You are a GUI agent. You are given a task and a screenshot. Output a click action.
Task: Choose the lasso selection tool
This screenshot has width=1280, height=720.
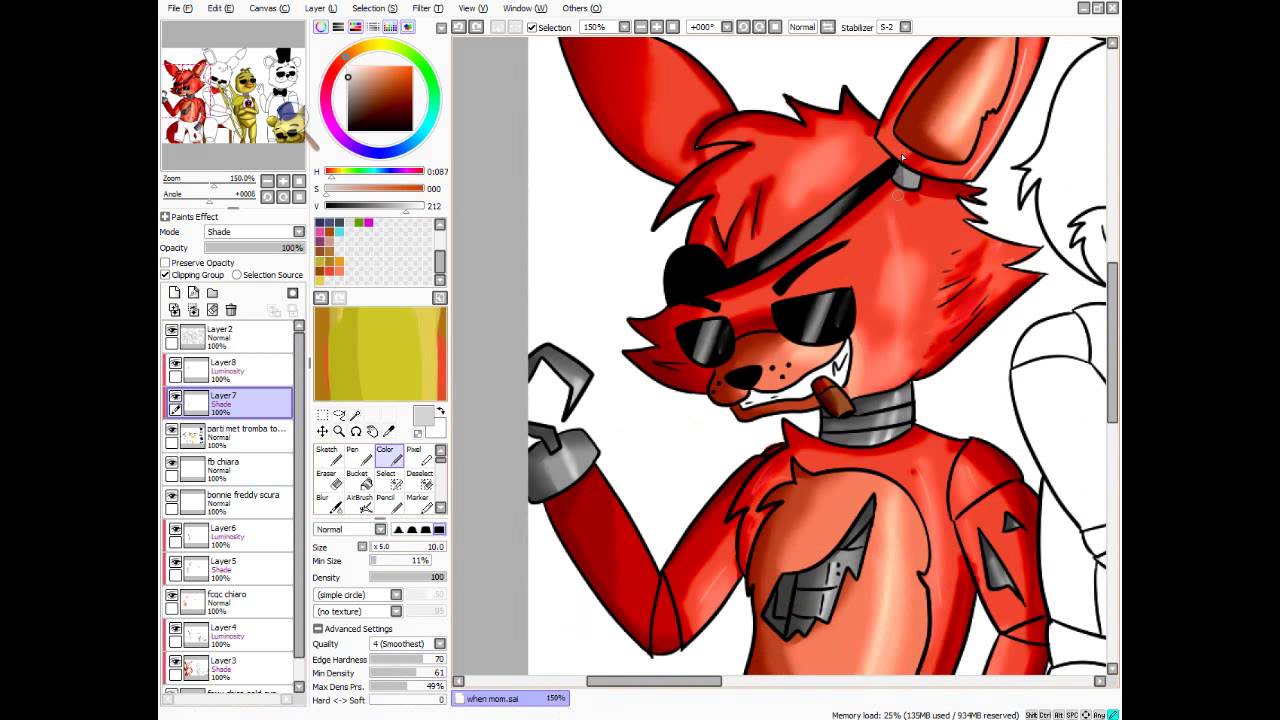pyautogui.click(x=339, y=415)
